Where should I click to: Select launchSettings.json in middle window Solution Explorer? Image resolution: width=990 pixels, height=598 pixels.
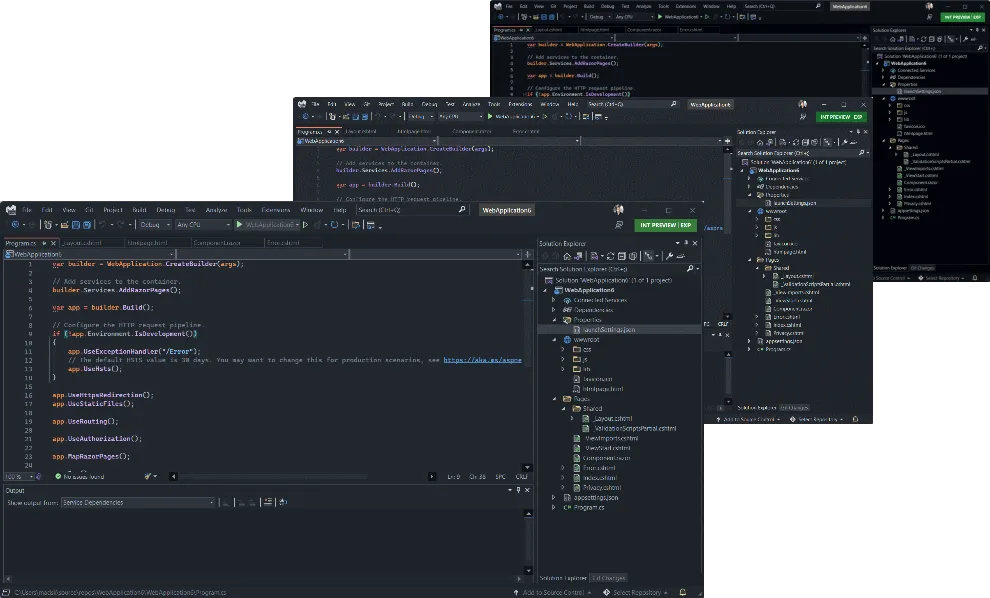point(794,203)
